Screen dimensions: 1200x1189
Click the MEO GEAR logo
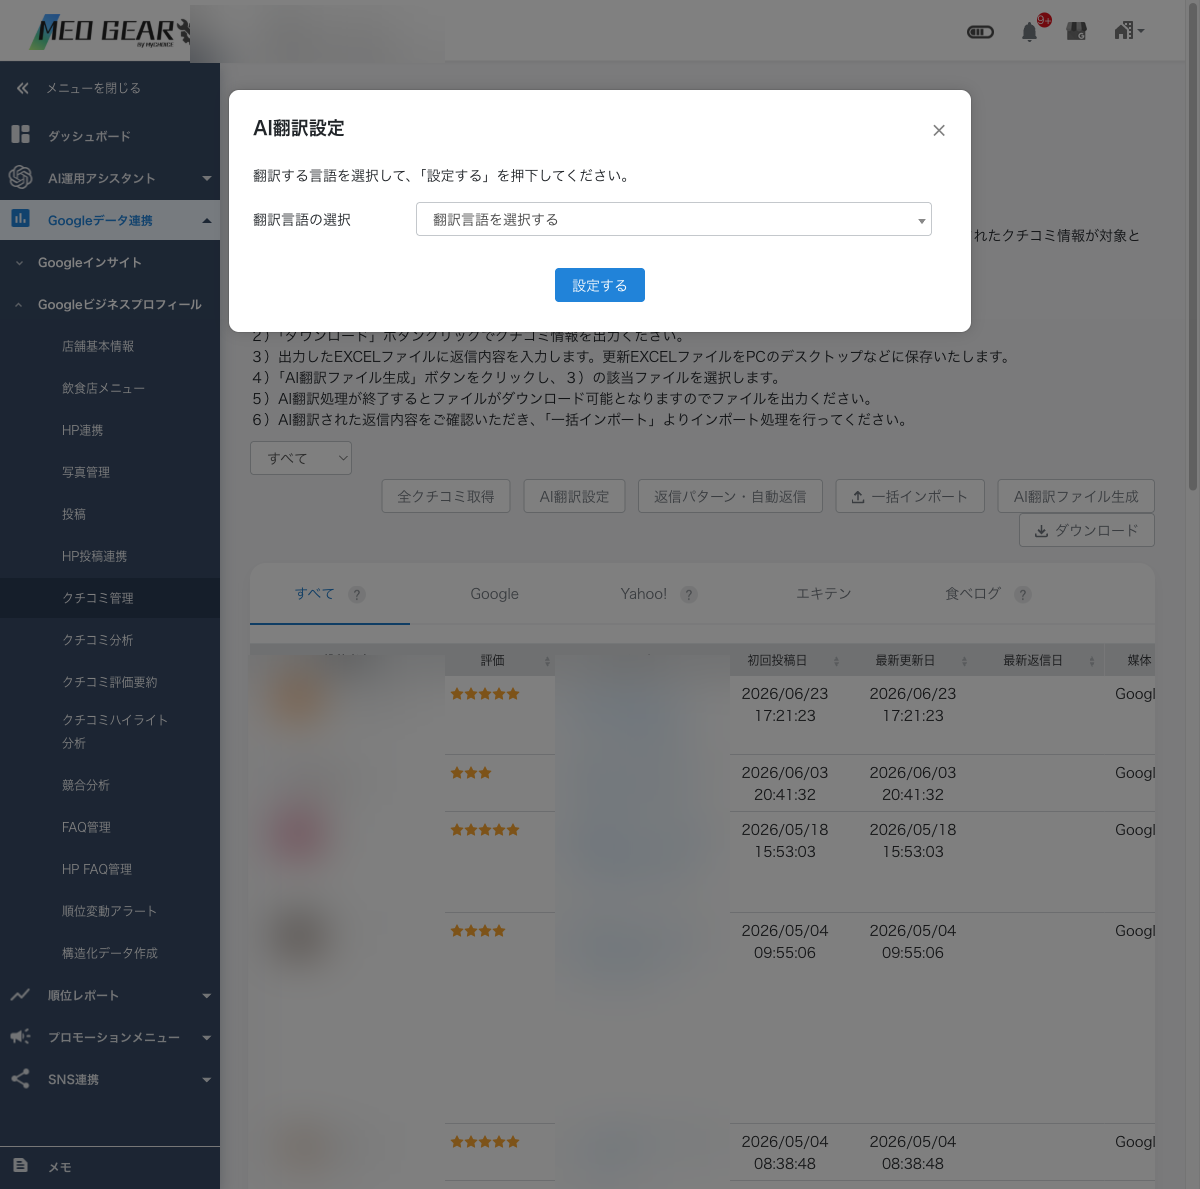[x=109, y=31]
